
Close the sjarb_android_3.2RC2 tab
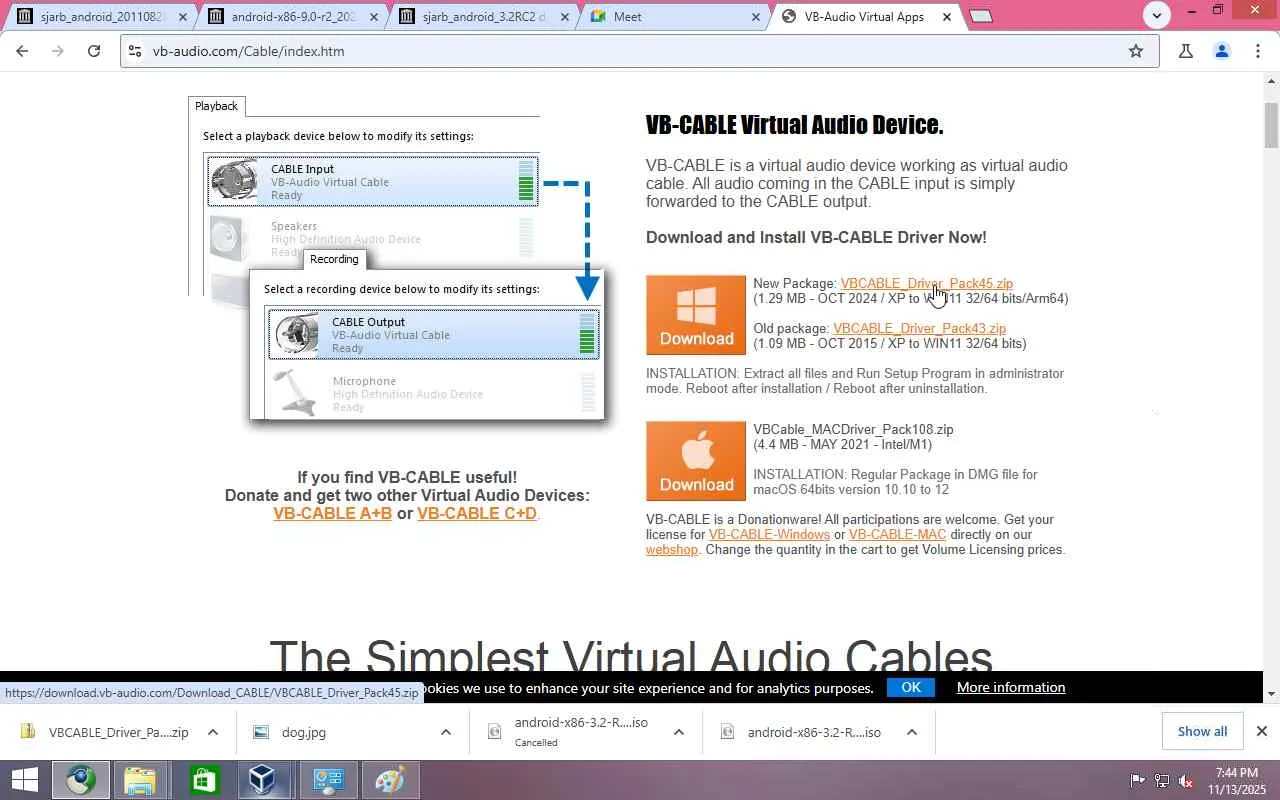tap(565, 17)
